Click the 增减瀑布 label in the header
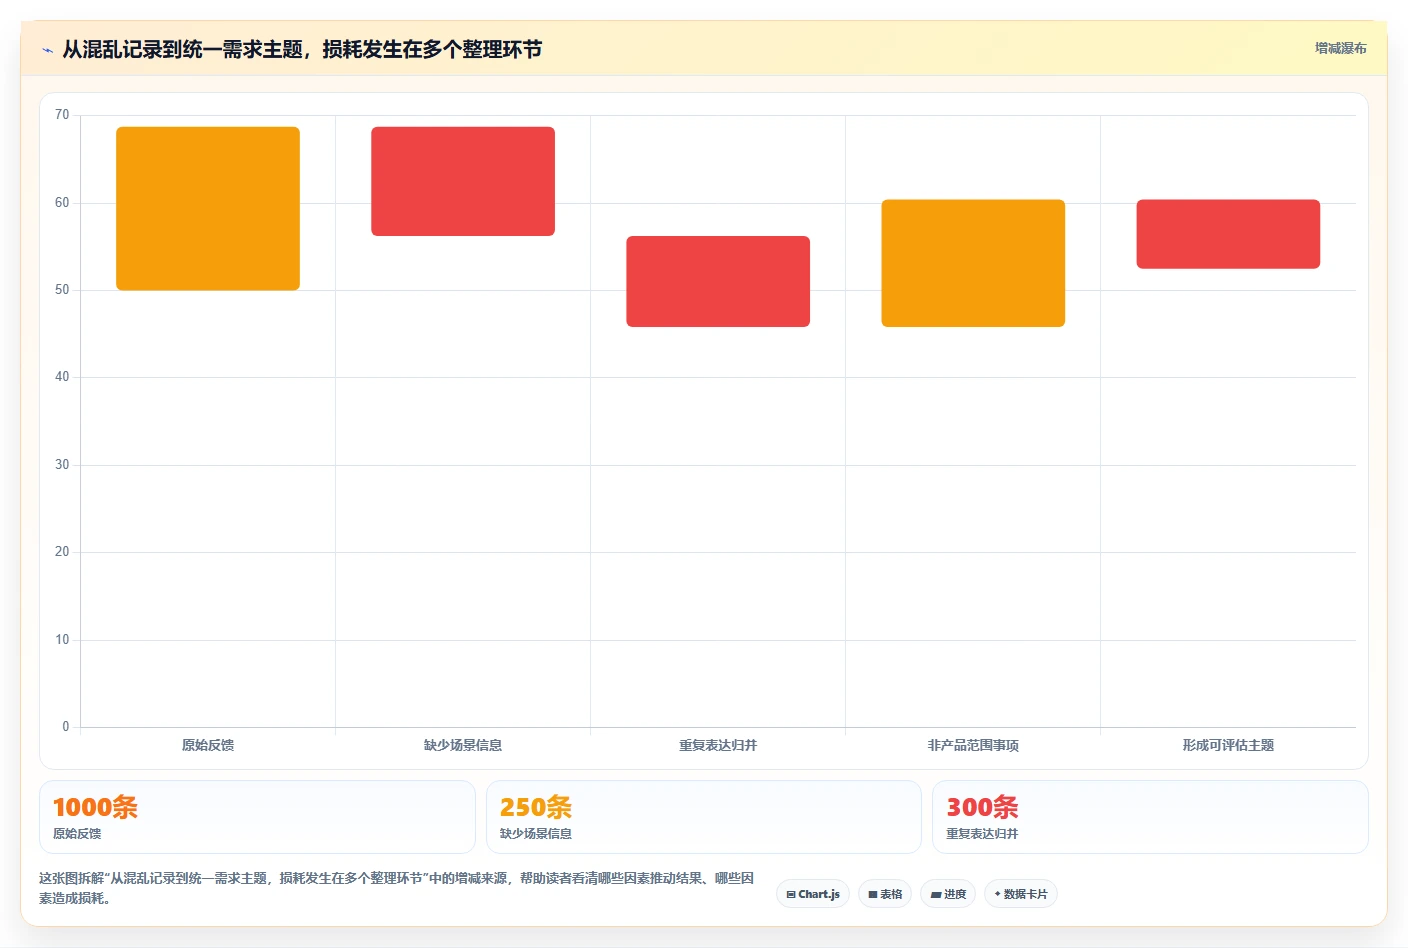 click(x=1340, y=48)
